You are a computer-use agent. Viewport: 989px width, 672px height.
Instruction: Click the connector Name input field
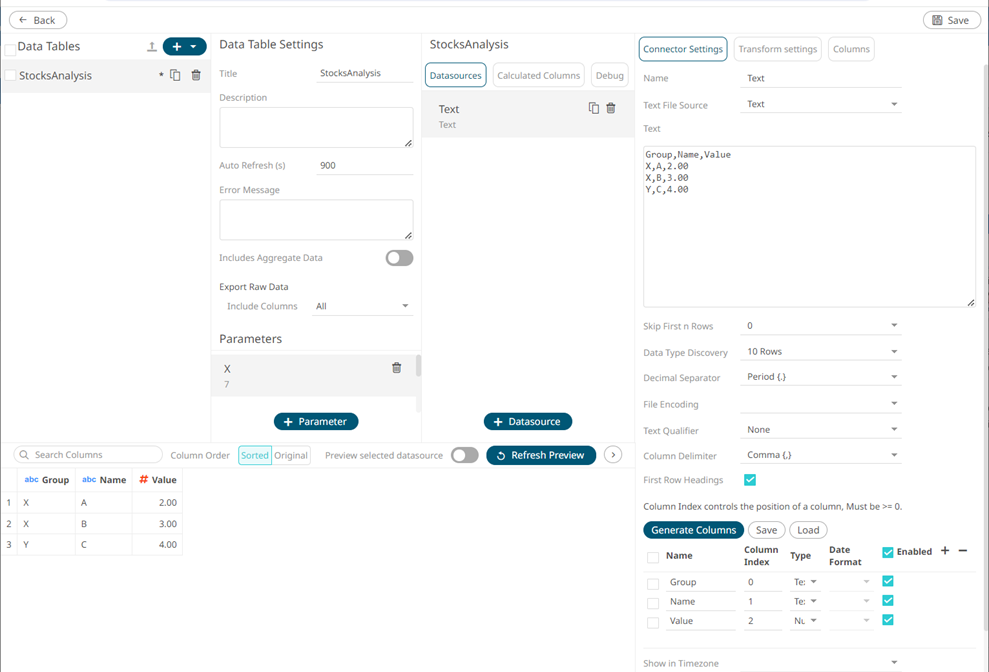coord(820,78)
